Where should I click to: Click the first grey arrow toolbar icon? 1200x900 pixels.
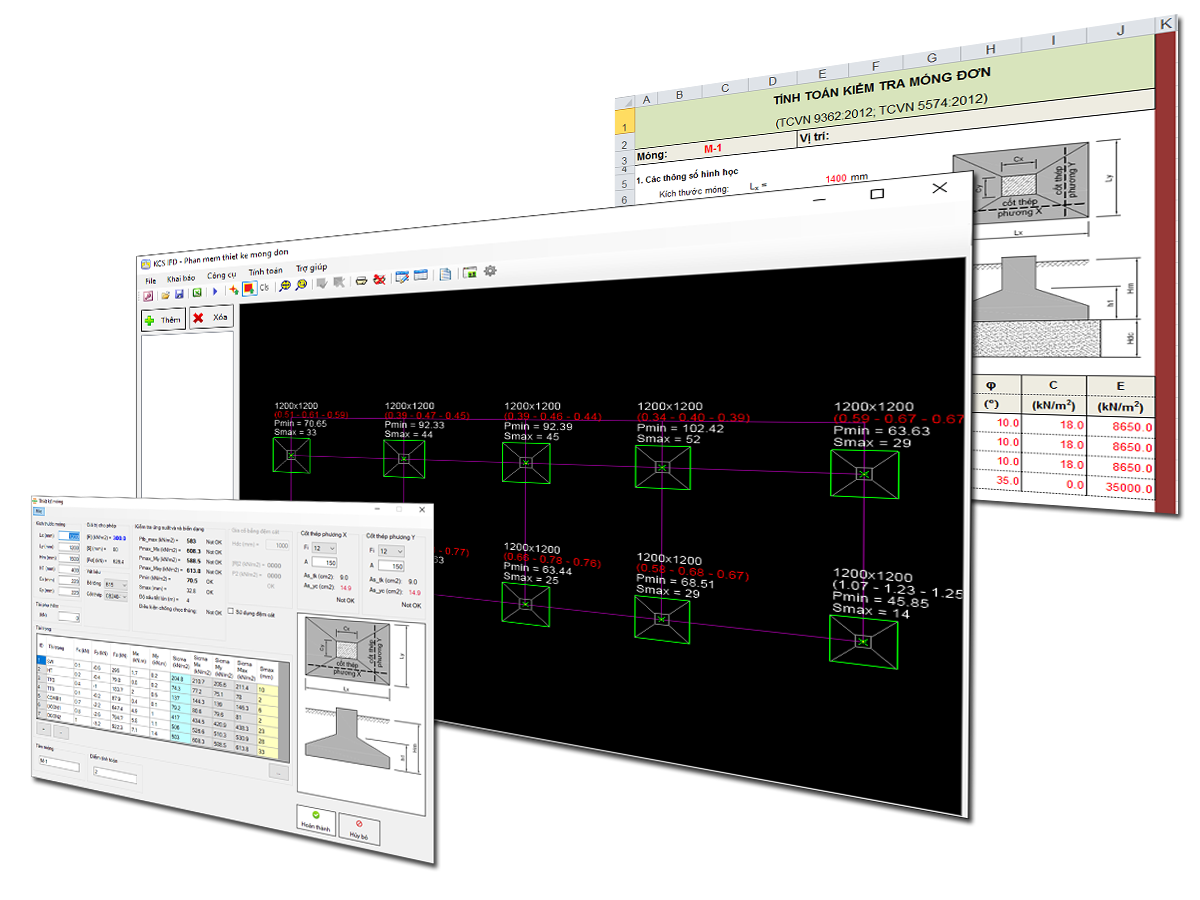coord(322,283)
